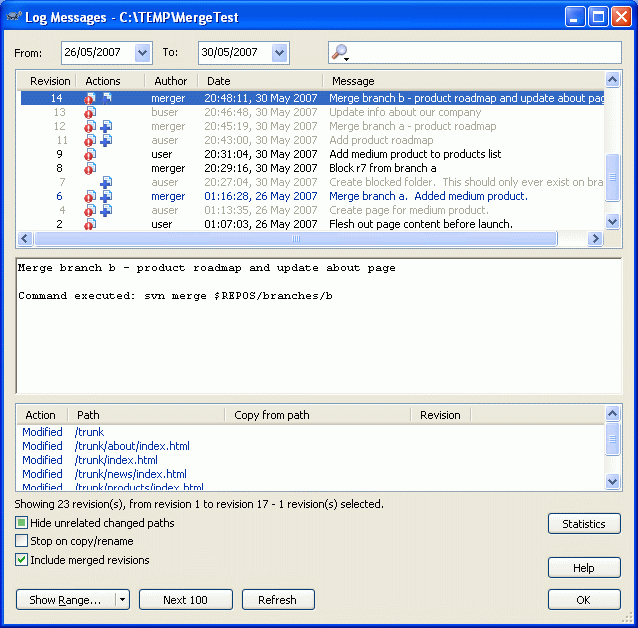
Task: Click the TortoiseSVN title bar icon
Action: 14,17
